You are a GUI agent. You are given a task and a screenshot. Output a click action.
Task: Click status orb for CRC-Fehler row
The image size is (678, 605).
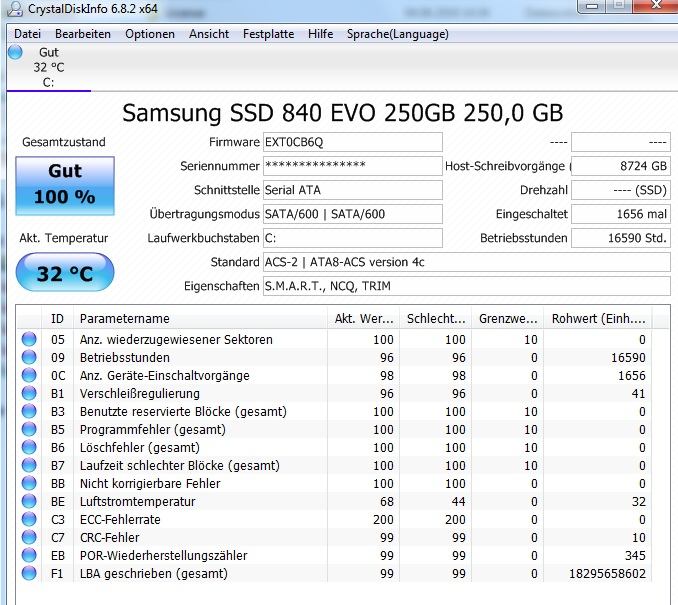click(x=29, y=537)
